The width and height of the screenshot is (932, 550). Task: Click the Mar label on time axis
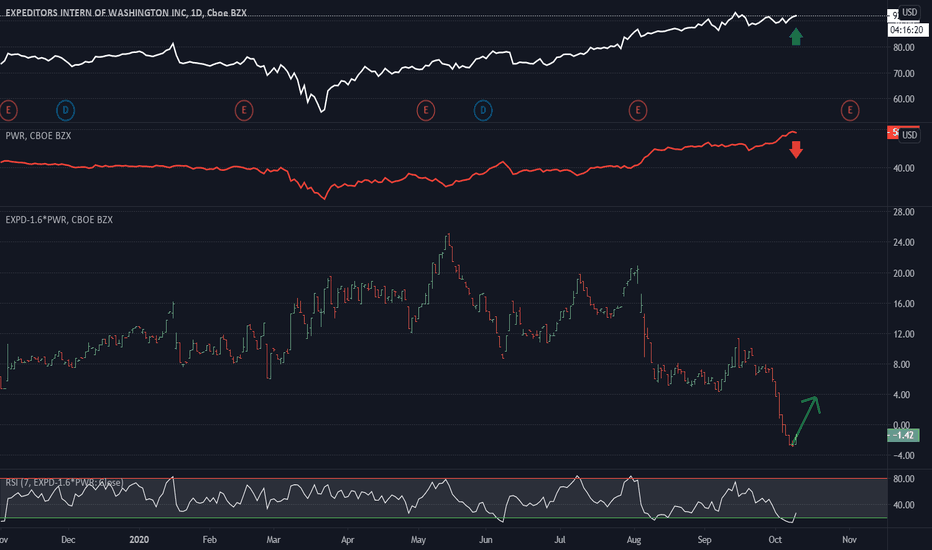[x=273, y=540]
